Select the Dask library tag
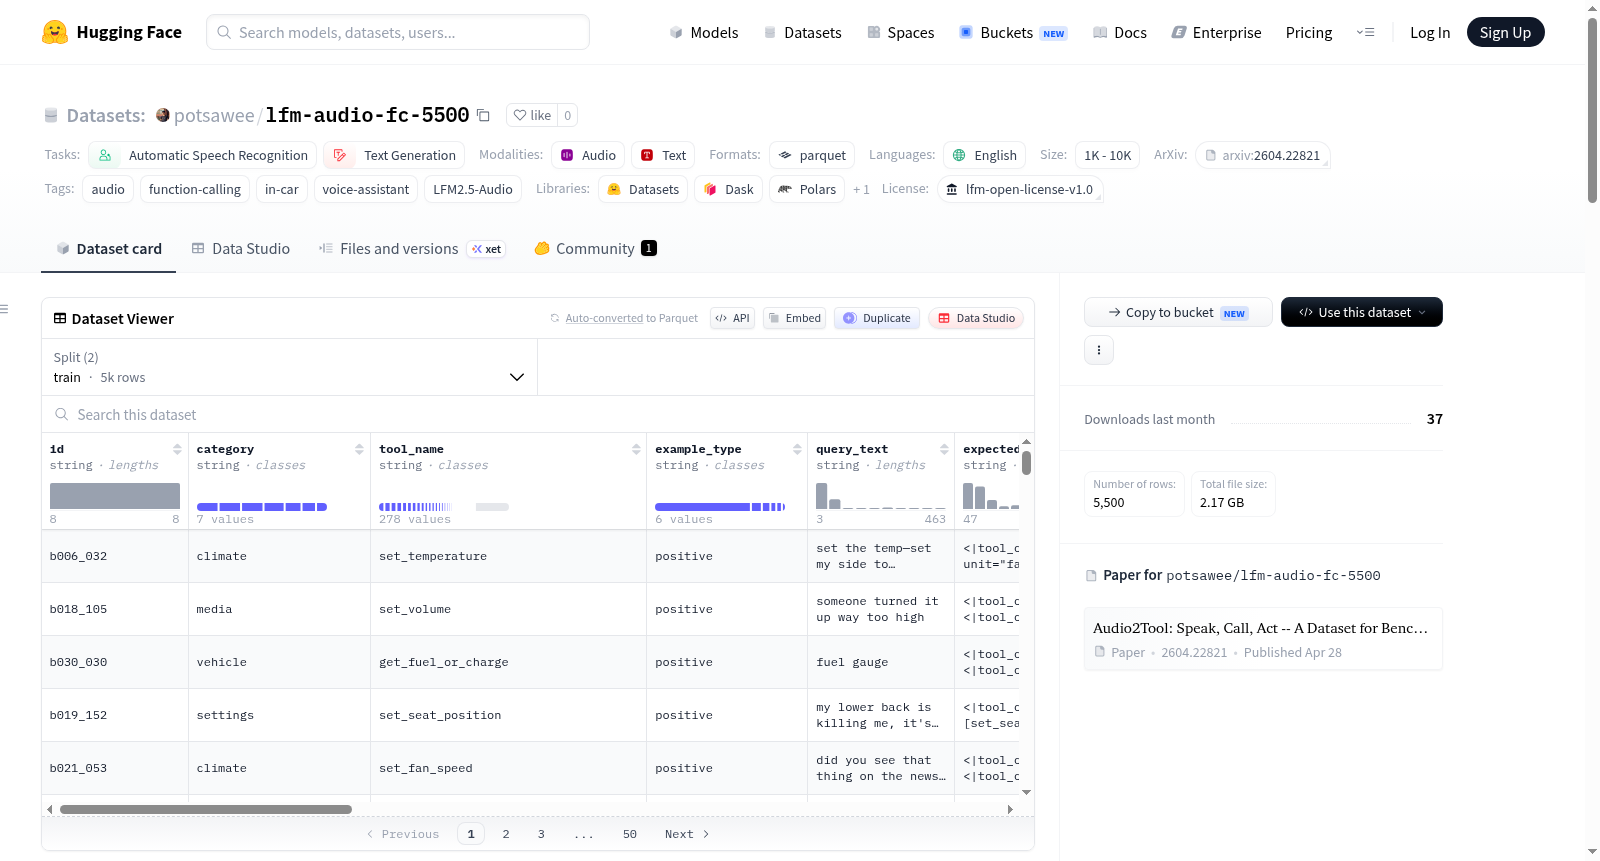1600x861 pixels. point(729,189)
